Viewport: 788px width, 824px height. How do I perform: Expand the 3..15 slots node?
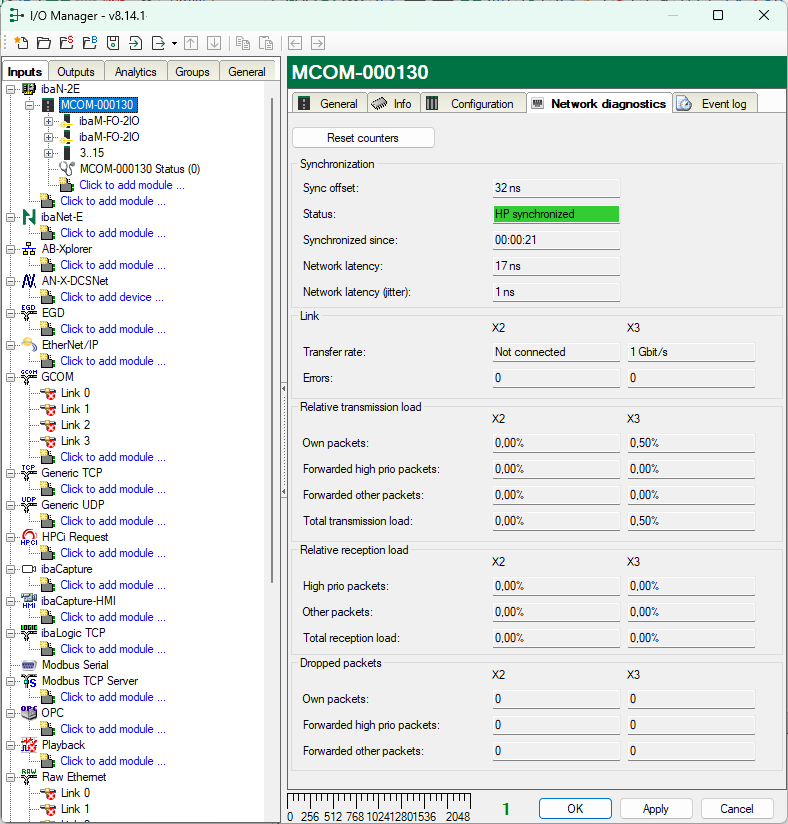[x=48, y=153]
